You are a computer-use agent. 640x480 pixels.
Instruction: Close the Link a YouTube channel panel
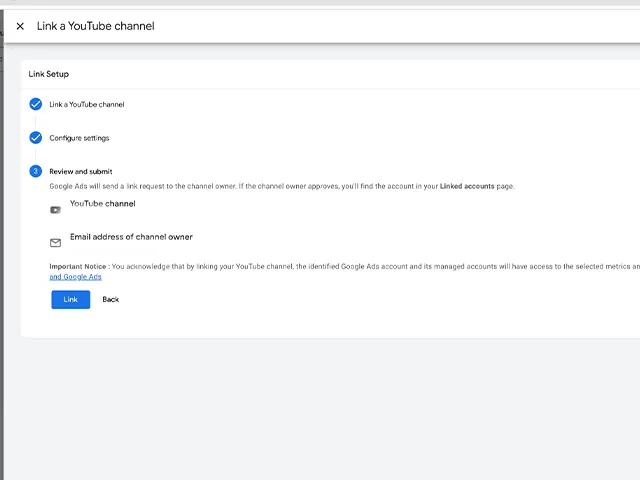[20, 26]
